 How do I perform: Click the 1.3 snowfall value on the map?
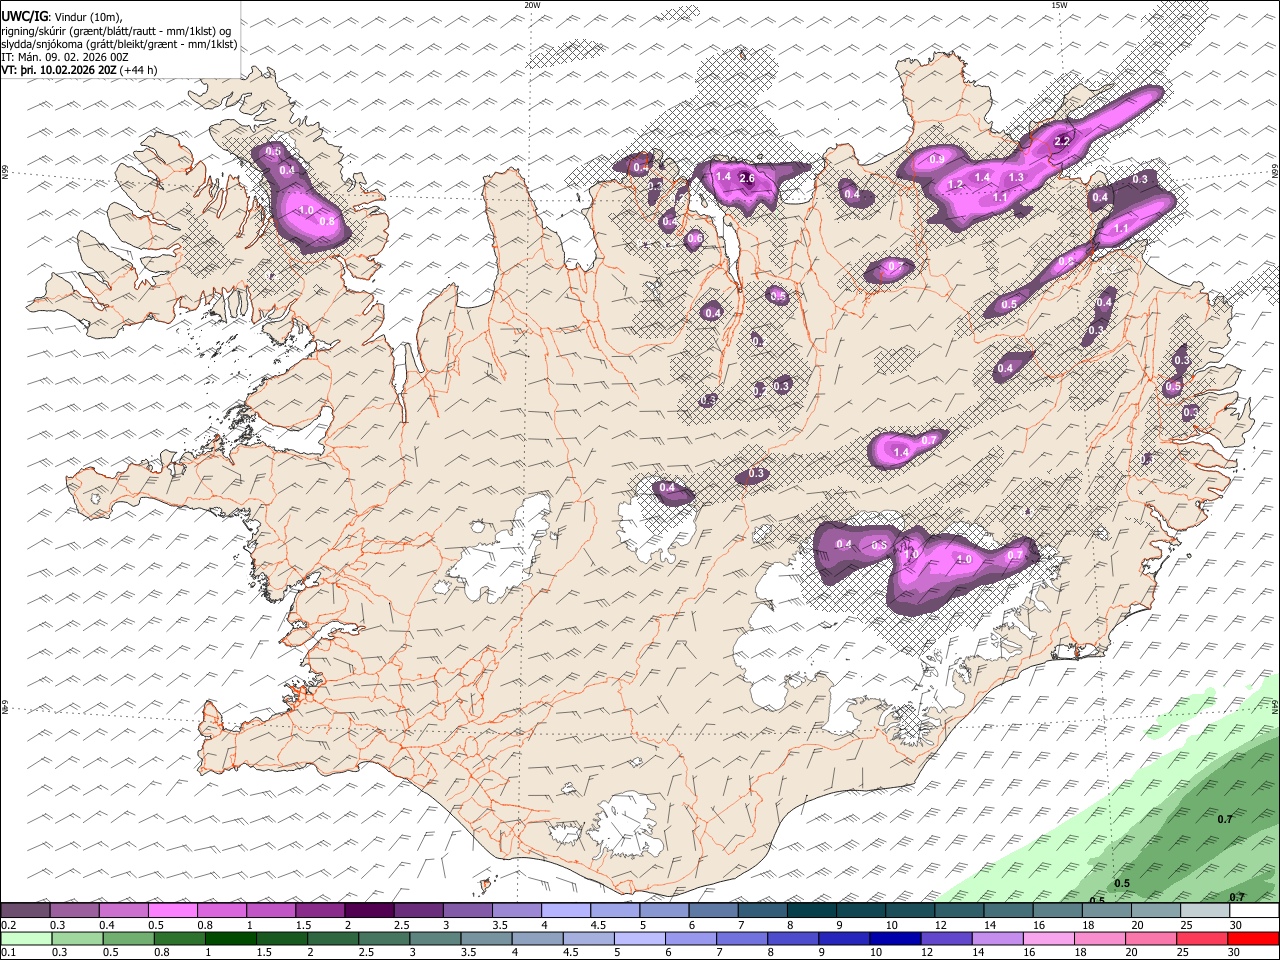pos(1016,178)
